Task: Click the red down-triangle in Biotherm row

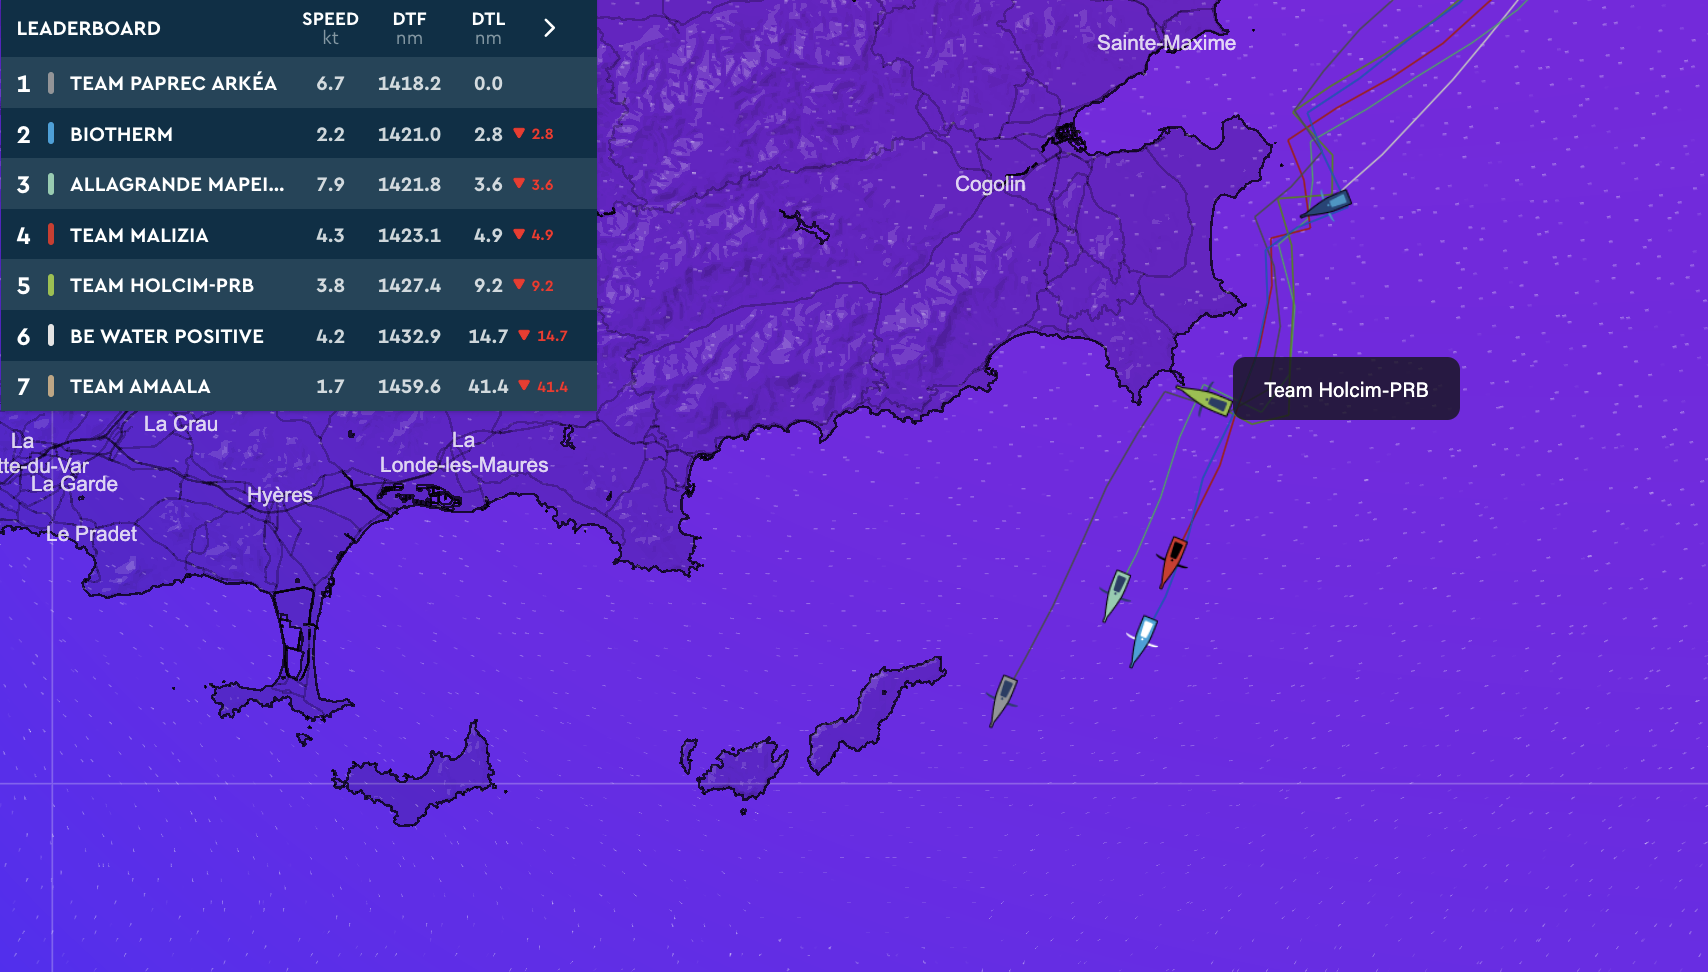Action: (x=519, y=133)
